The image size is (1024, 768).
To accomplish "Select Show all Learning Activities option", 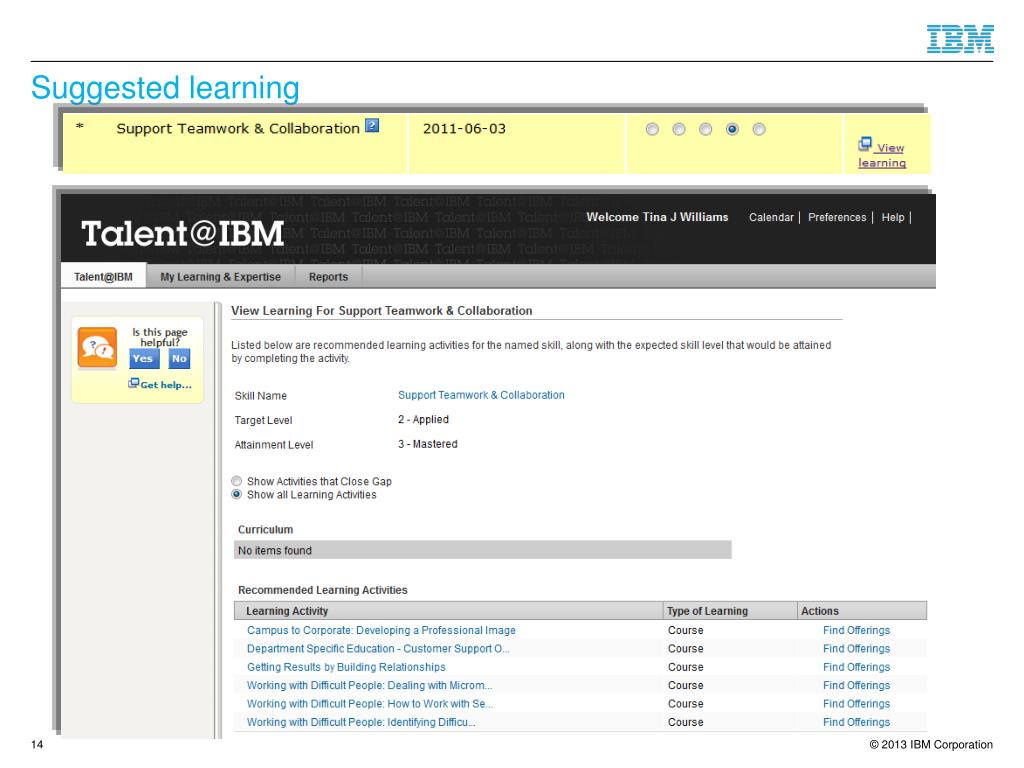I will click(236, 494).
